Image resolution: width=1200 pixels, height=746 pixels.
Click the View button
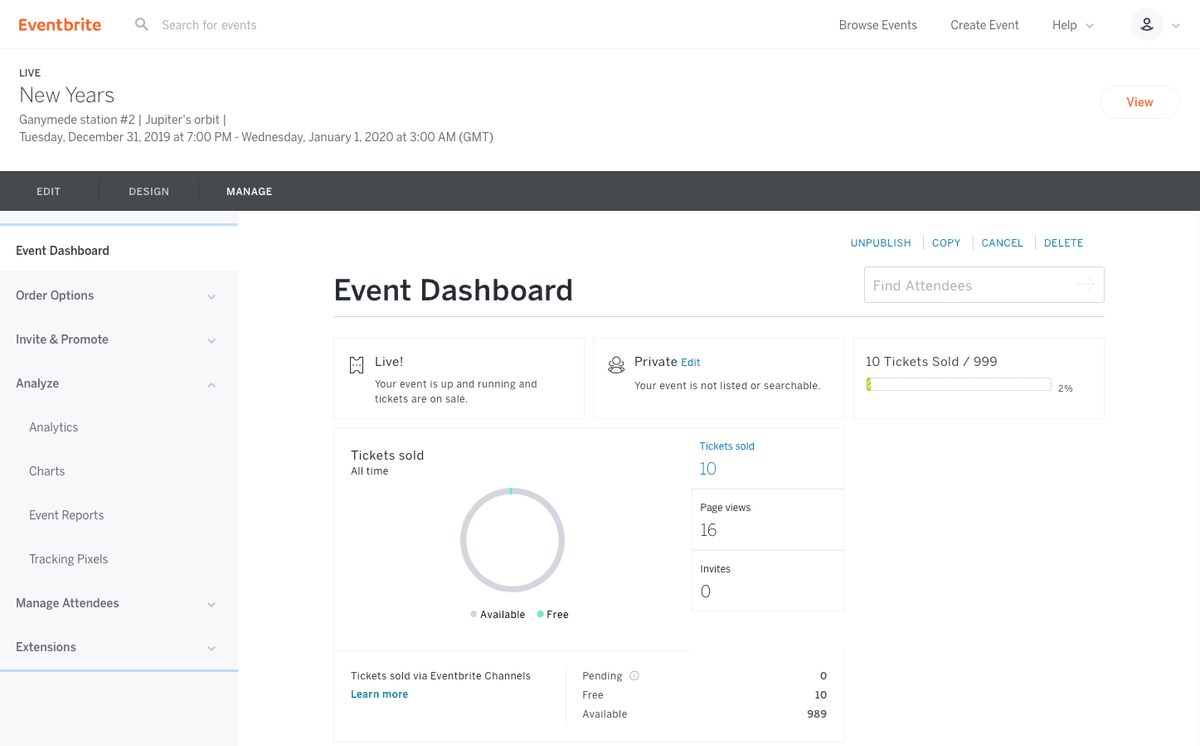1140,102
